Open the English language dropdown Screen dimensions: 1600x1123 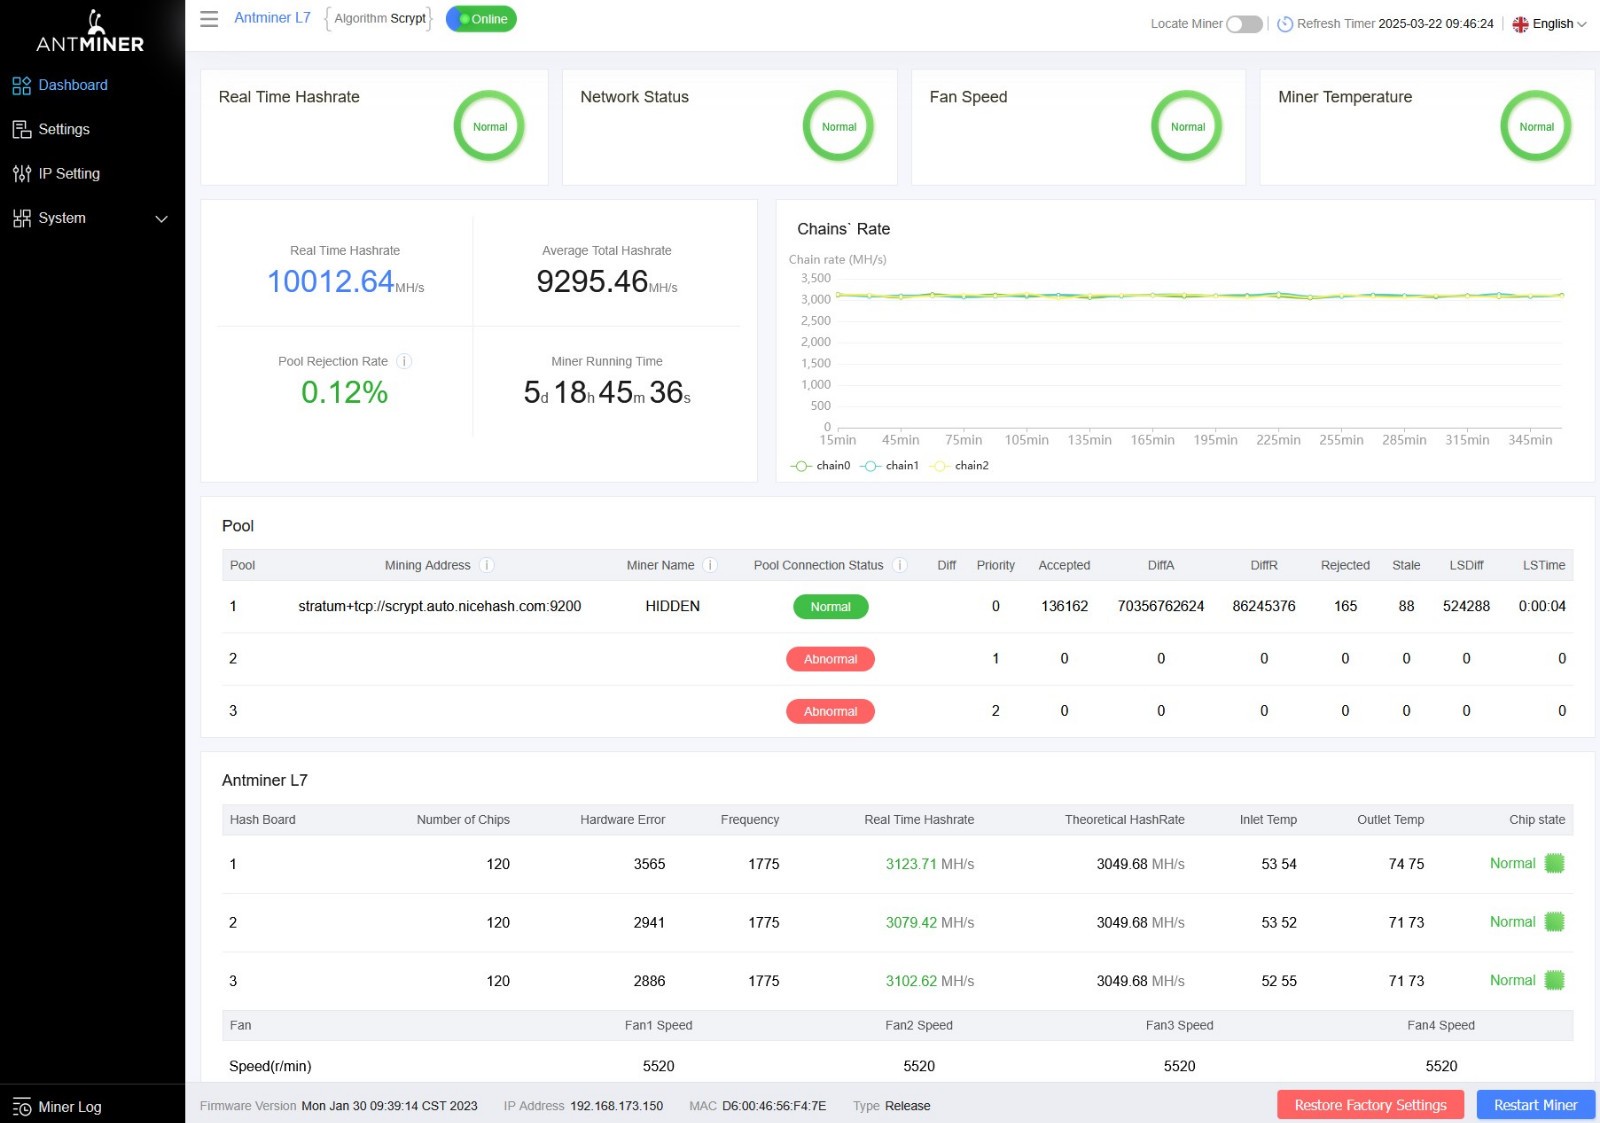(1549, 24)
